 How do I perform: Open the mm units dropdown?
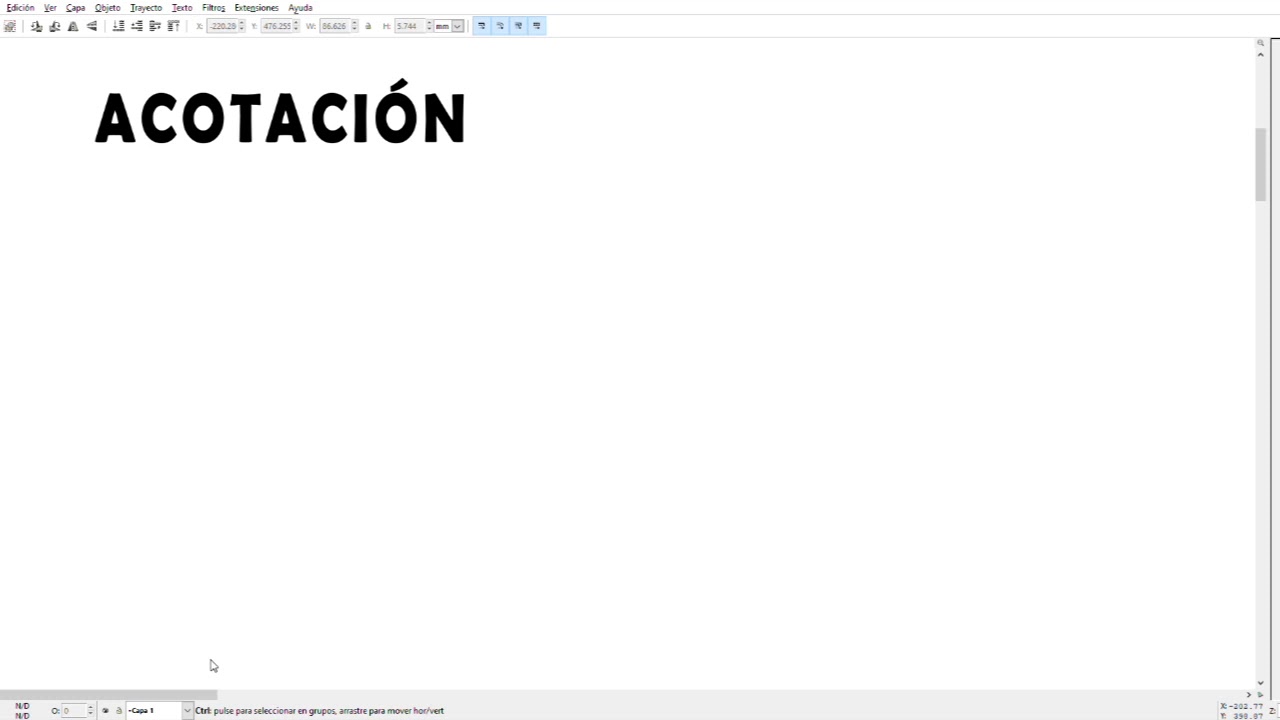[x=457, y=26]
